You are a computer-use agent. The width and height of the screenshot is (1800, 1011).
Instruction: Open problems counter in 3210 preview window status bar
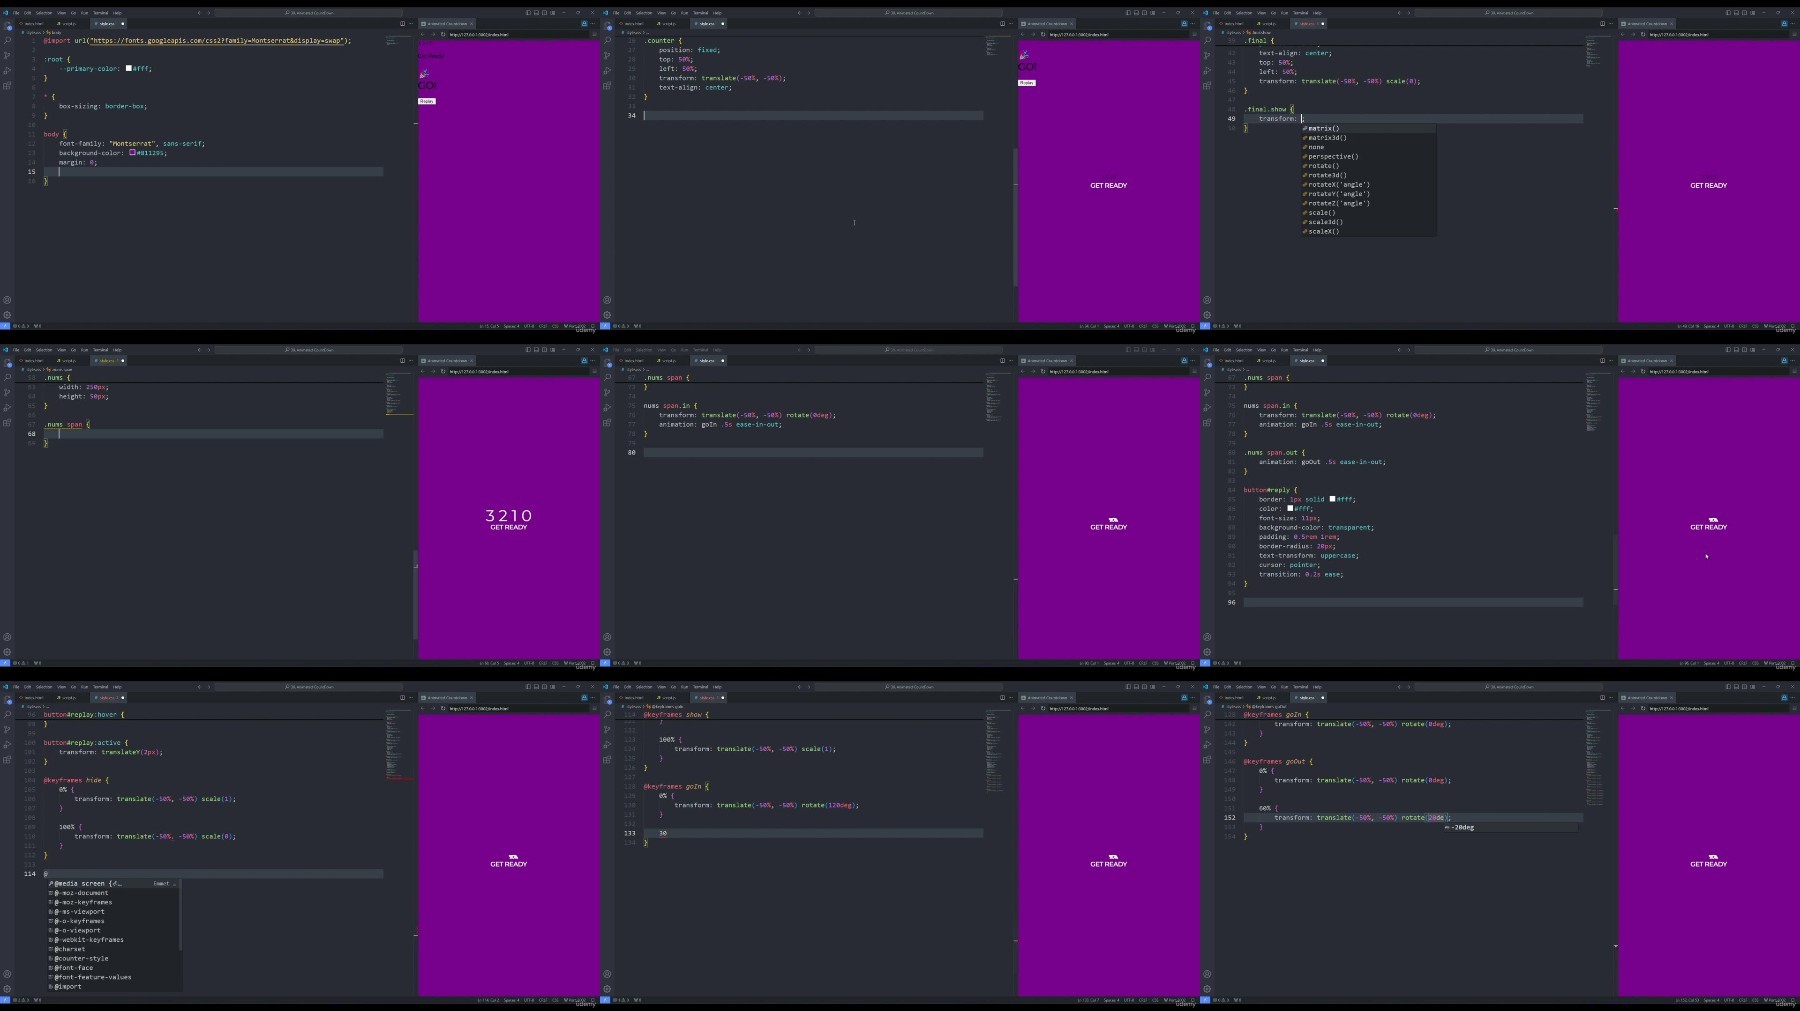click(x=21, y=663)
